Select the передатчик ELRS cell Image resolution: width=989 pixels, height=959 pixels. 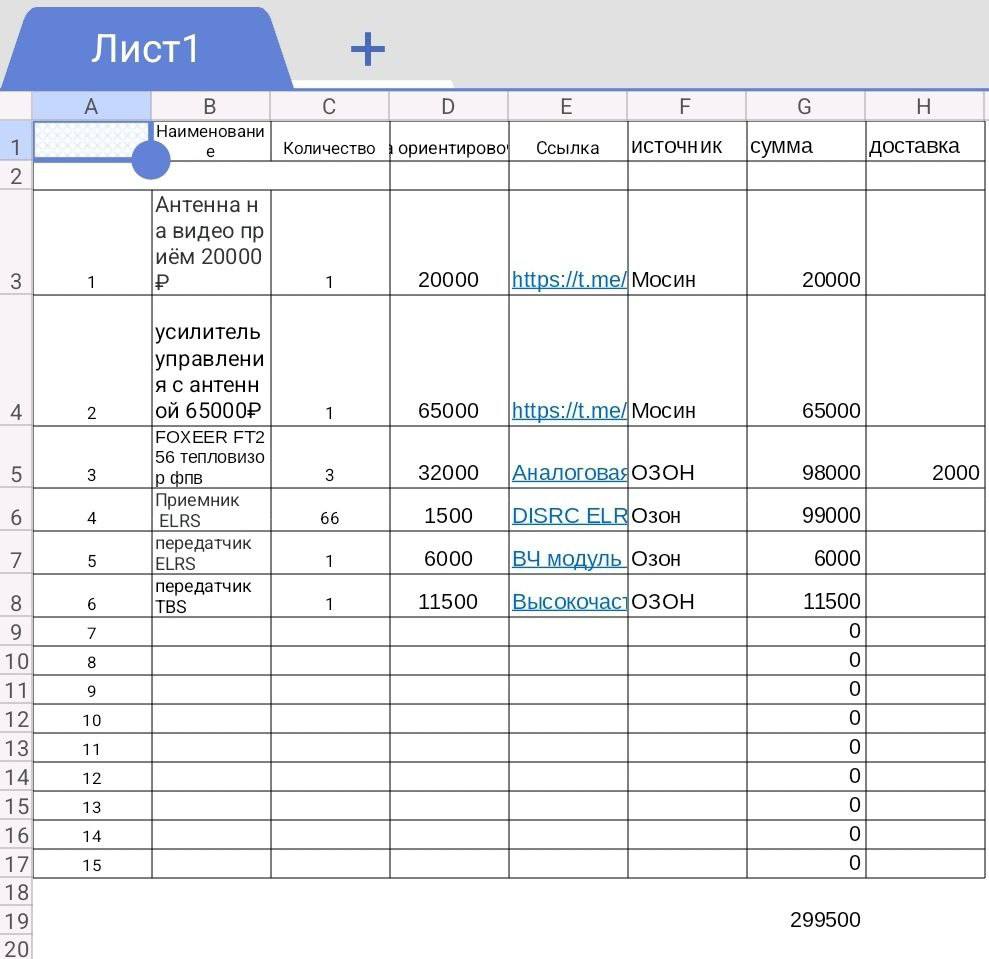pos(211,553)
